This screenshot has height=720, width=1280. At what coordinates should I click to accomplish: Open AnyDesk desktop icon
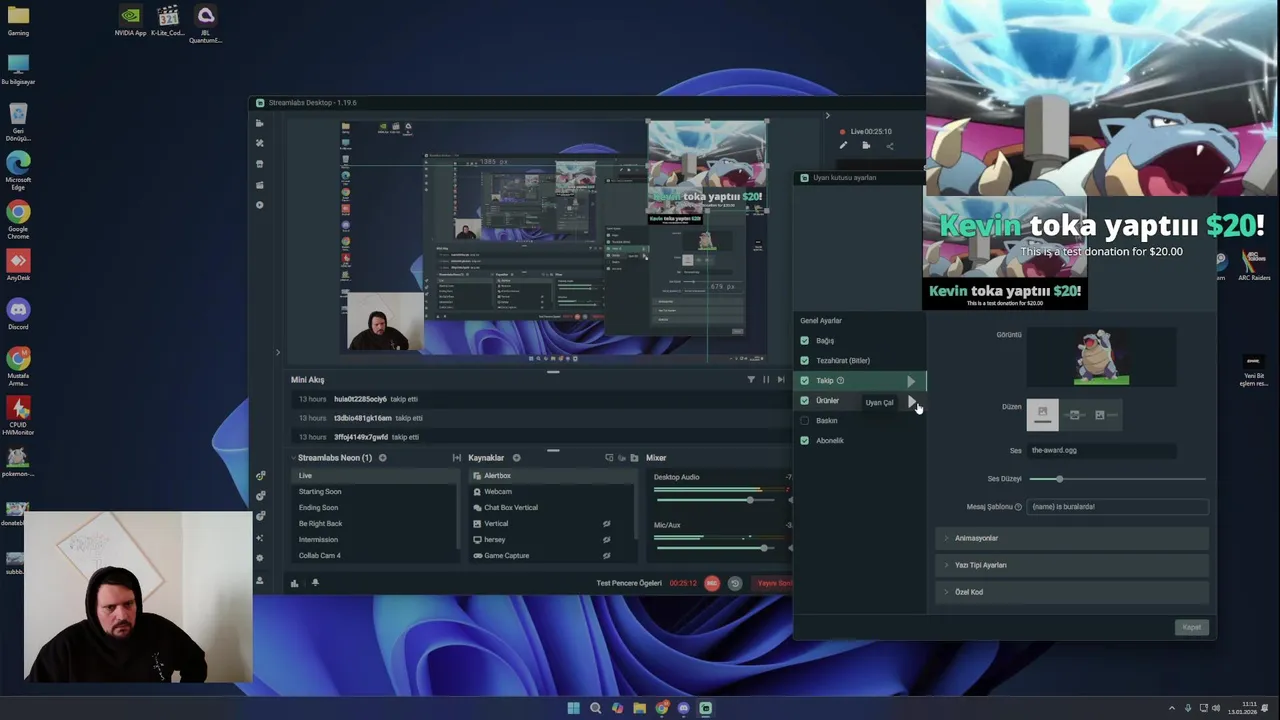[x=18, y=265]
